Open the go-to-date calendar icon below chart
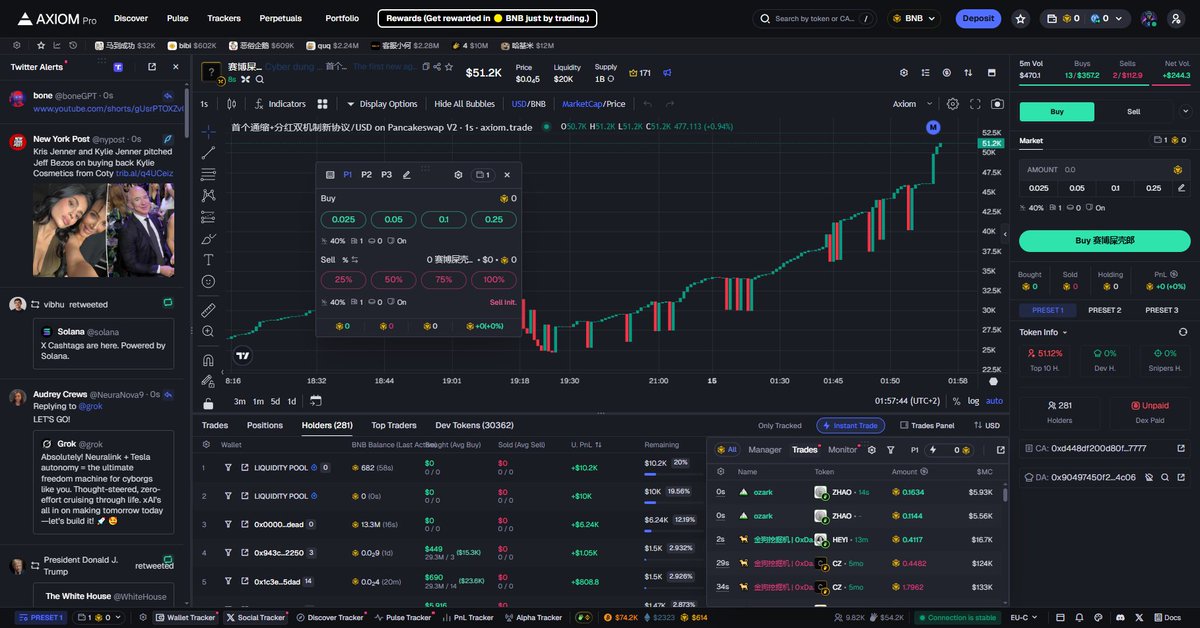The image size is (1200, 628). coord(316,401)
